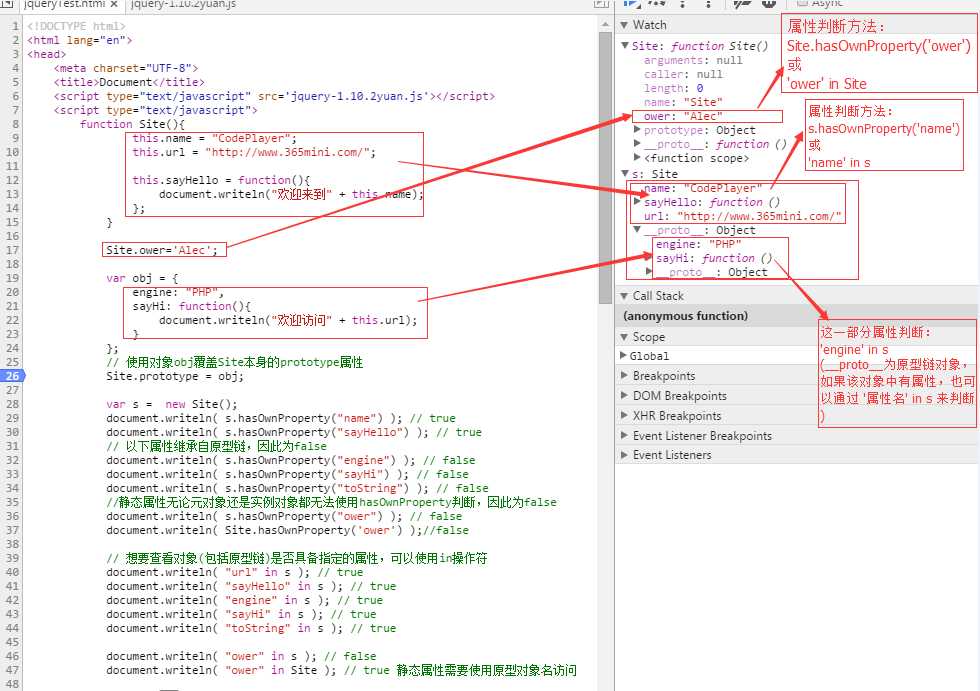Expand the Event Listener Breakpoints section

(x=624, y=435)
